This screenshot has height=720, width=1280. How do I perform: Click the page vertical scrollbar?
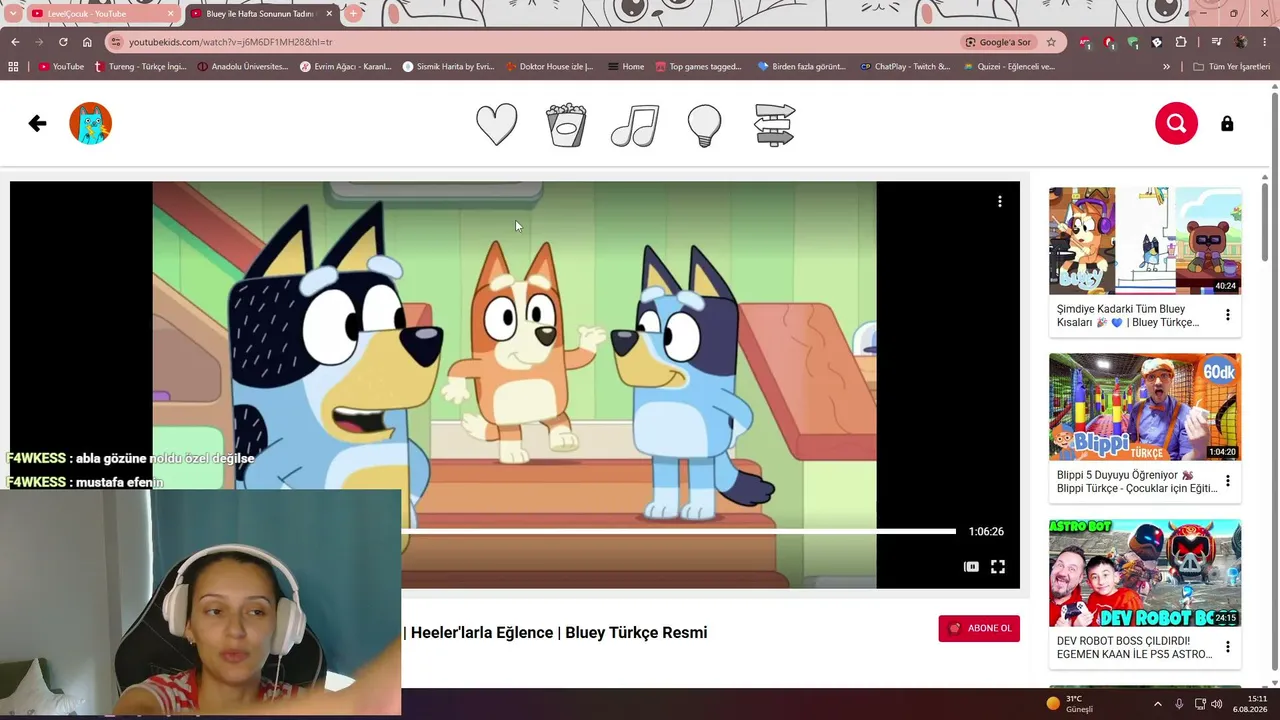click(1274, 383)
